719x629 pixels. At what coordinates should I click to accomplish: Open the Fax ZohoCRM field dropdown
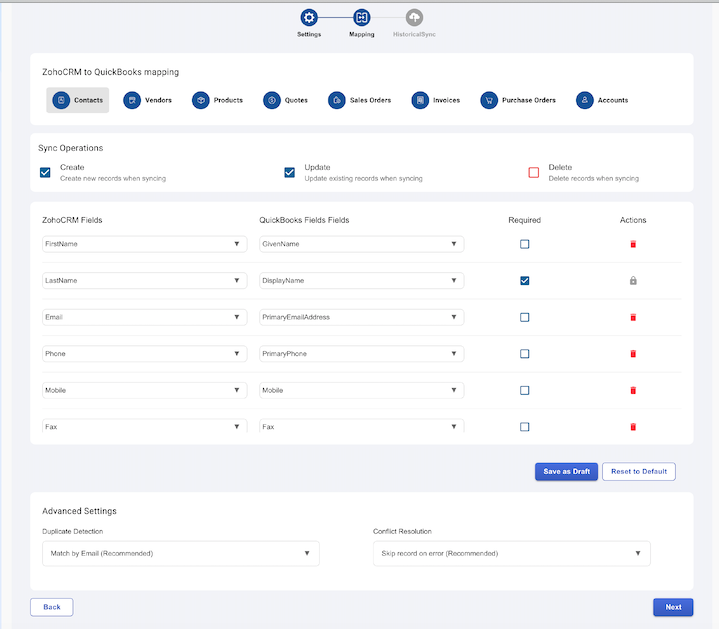pos(144,426)
